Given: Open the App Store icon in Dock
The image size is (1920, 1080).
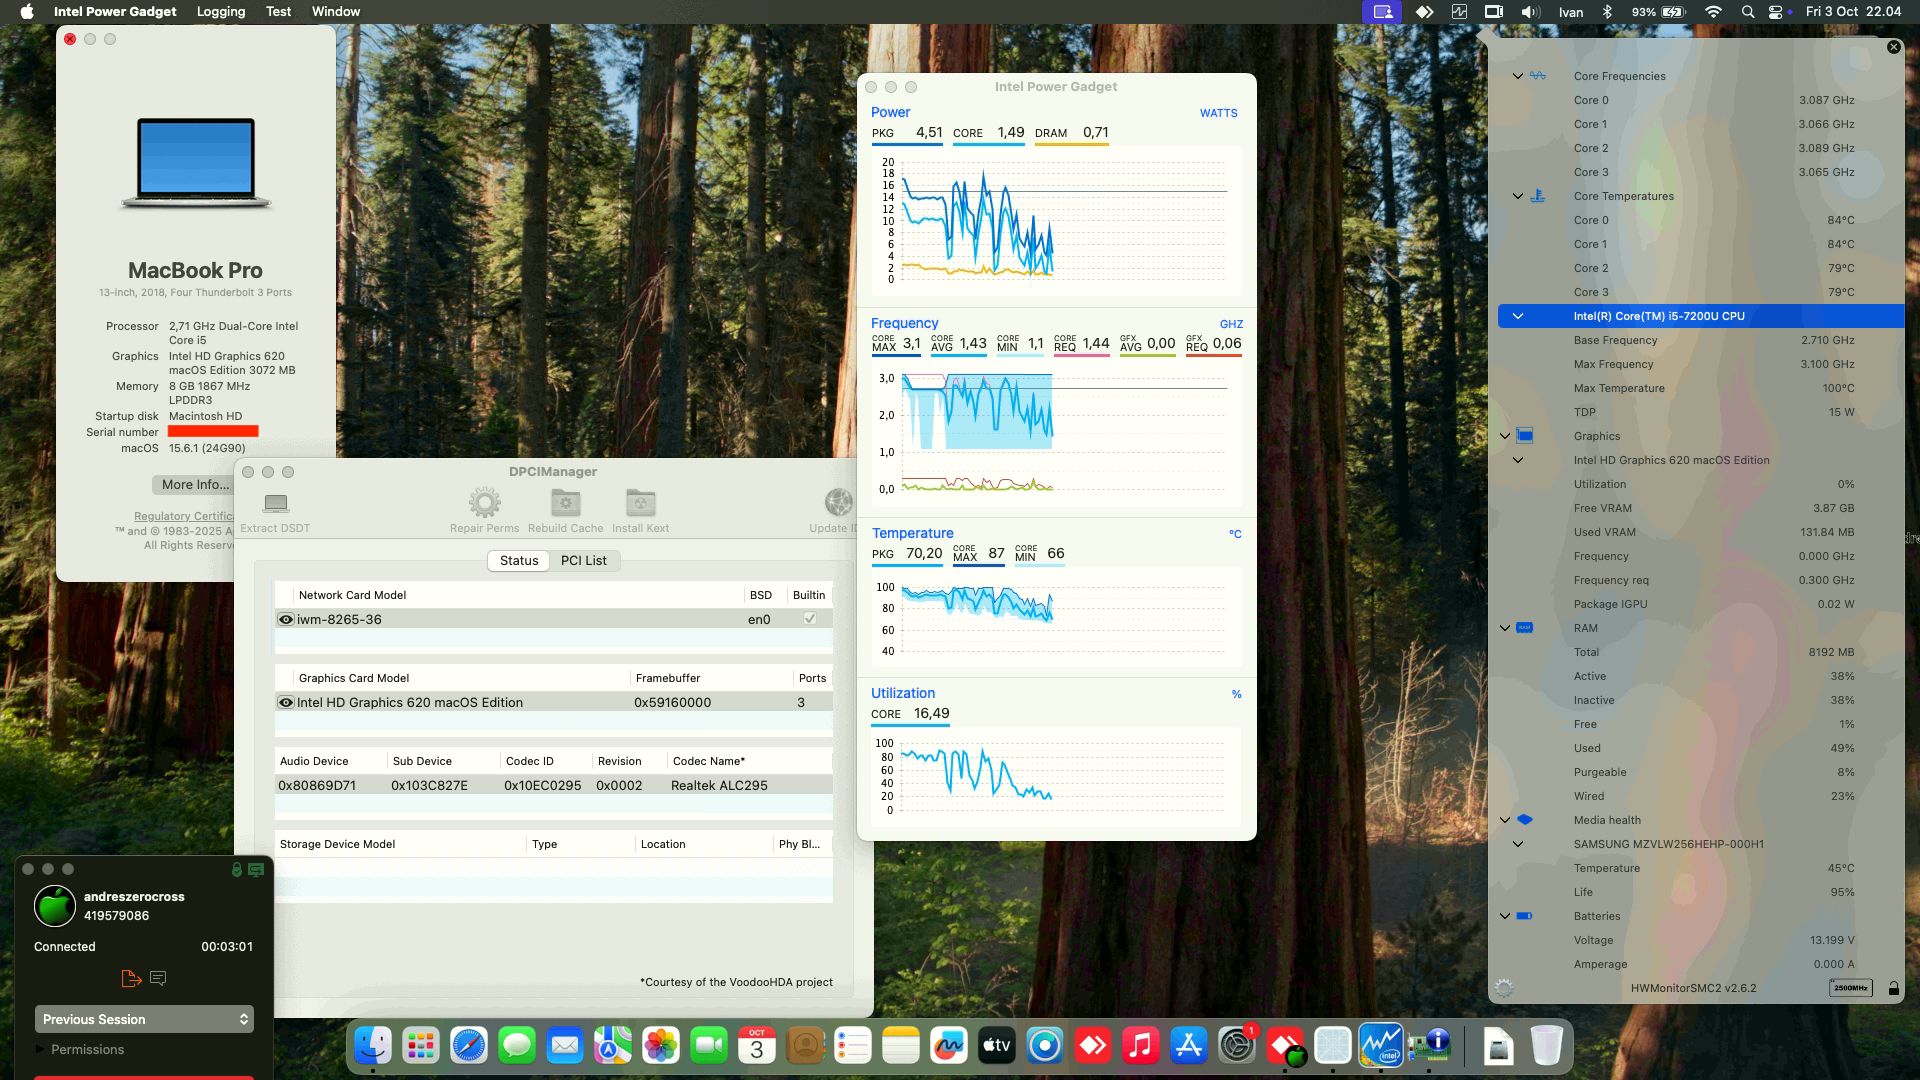Looking at the screenshot, I should point(1189,1046).
